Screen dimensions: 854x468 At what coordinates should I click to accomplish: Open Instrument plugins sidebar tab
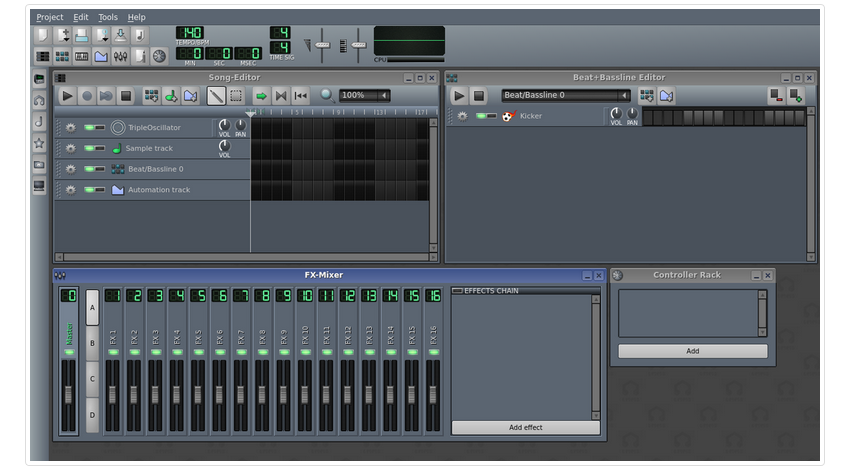[39, 79]
